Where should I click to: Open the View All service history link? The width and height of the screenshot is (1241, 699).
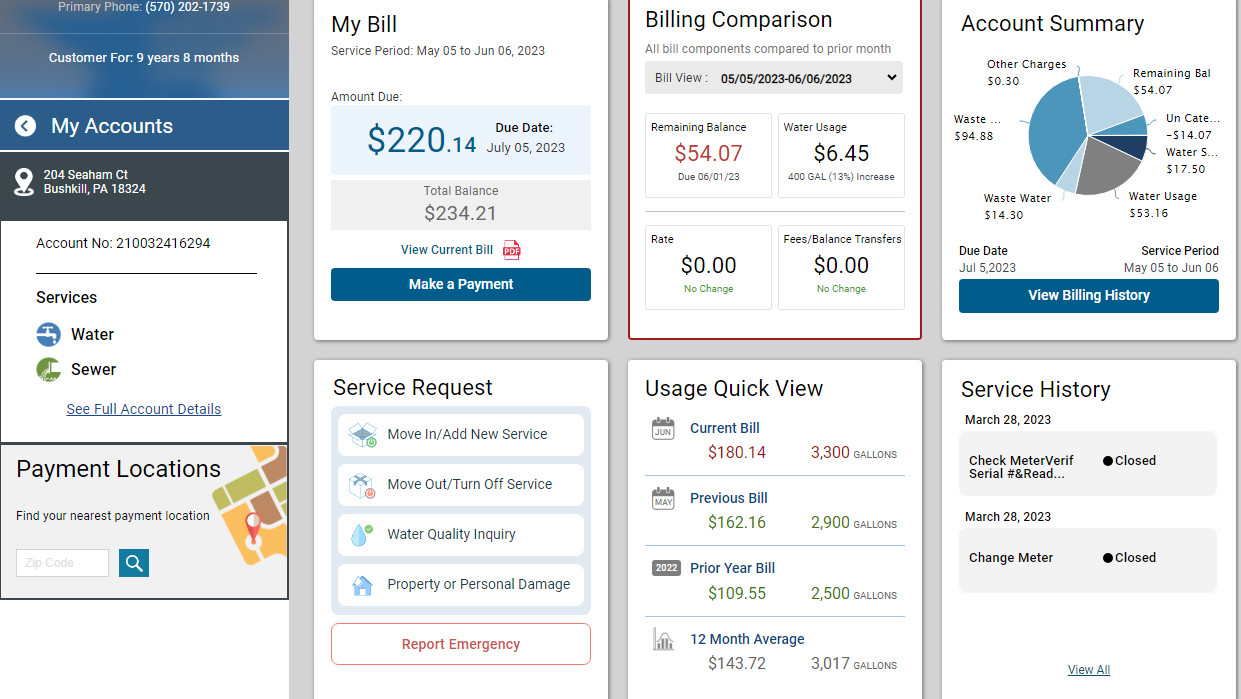1089,670
